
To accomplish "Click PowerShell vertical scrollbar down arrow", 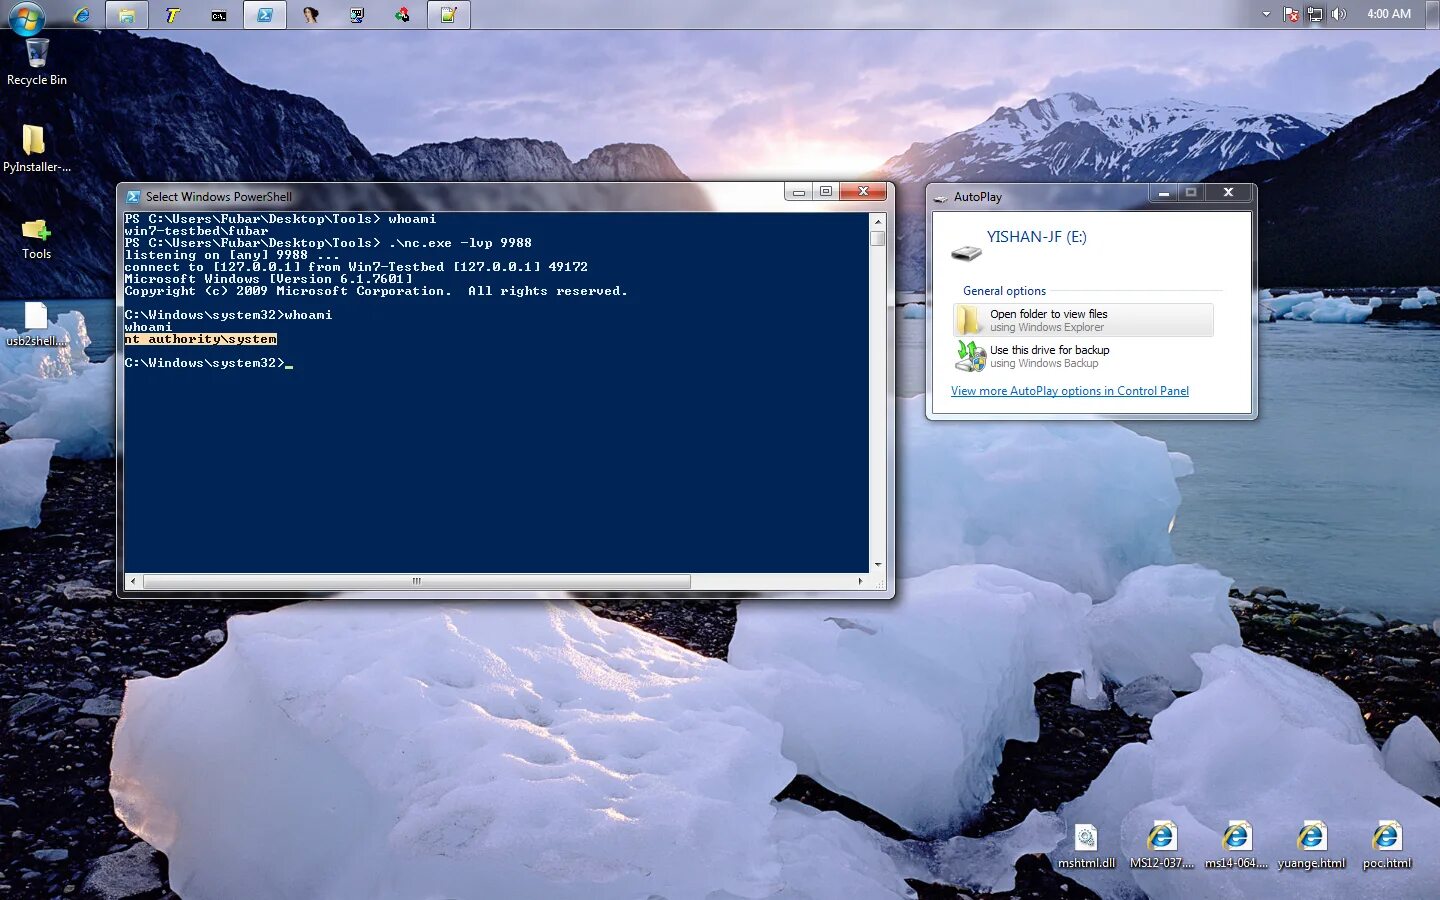I will coord(877,565).
